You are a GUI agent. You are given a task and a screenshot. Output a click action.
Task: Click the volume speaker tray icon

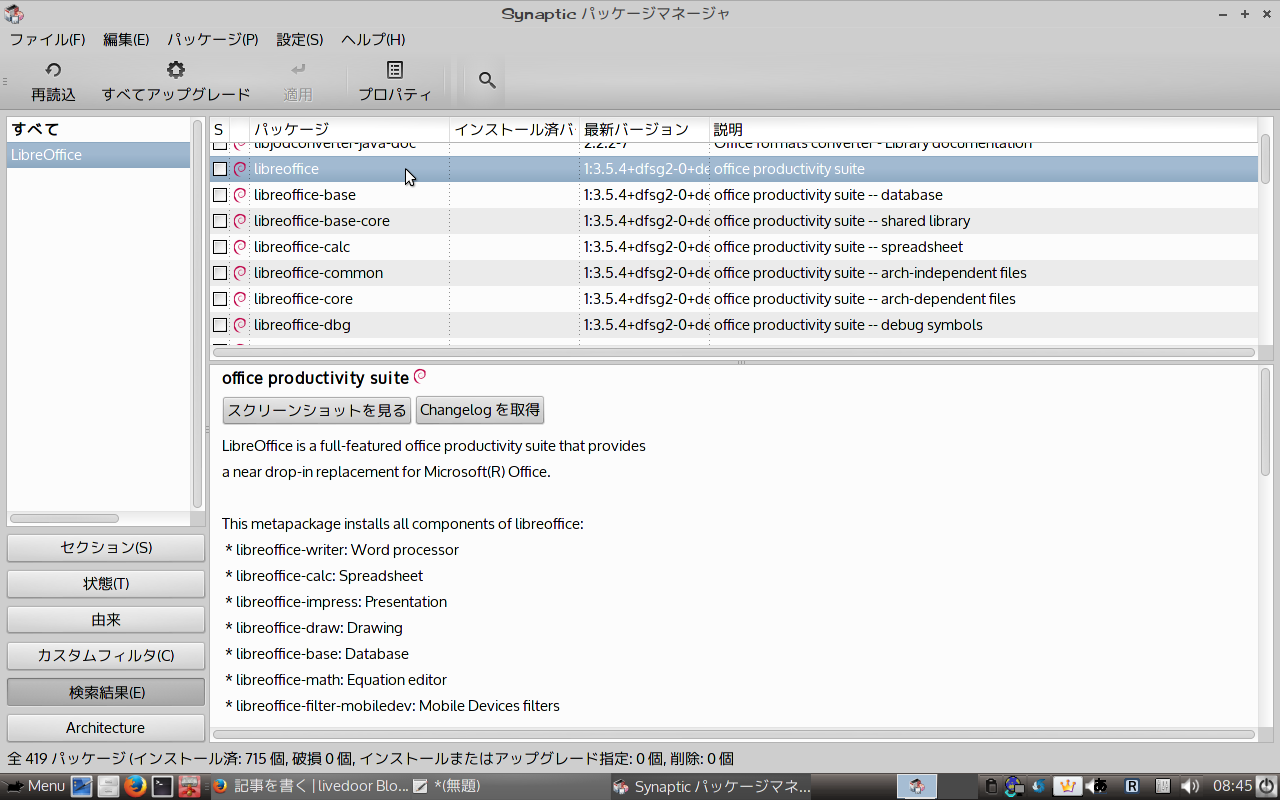click(1190, 786)
